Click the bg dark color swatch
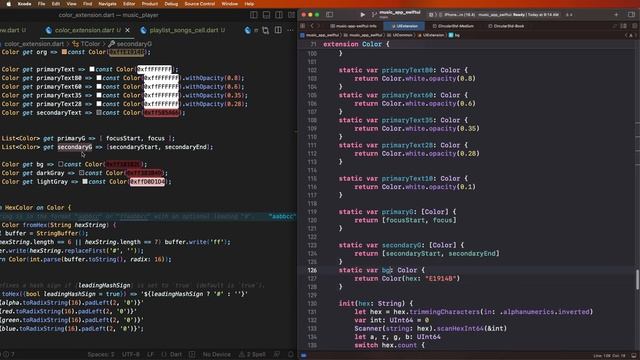 pos(60,164)
